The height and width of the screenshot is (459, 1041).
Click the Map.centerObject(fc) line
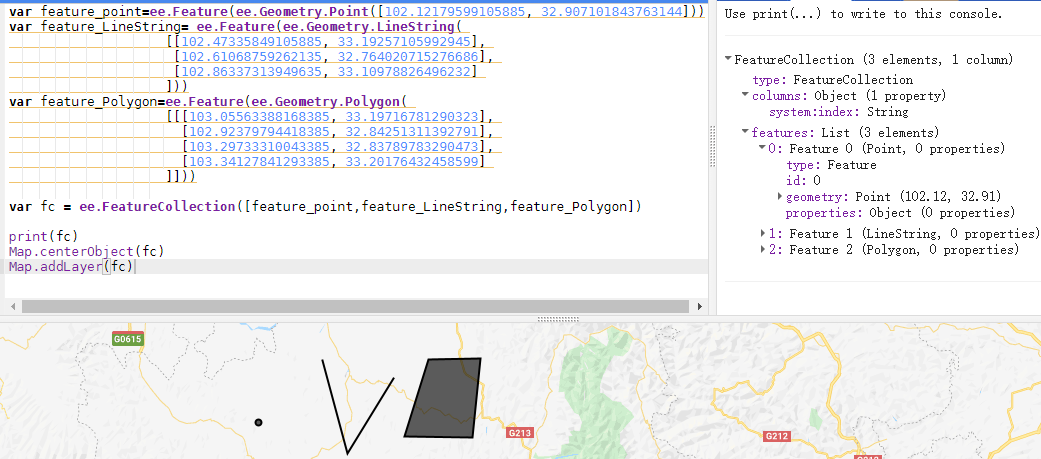coord(86,252)
